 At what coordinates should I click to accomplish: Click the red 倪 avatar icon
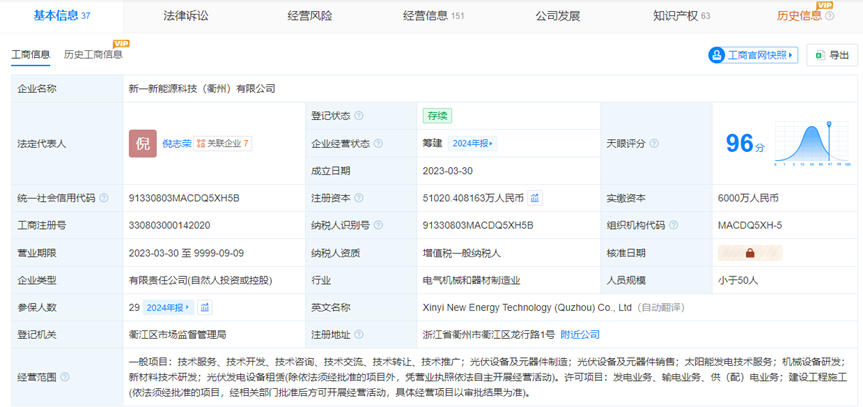point(142,143)
